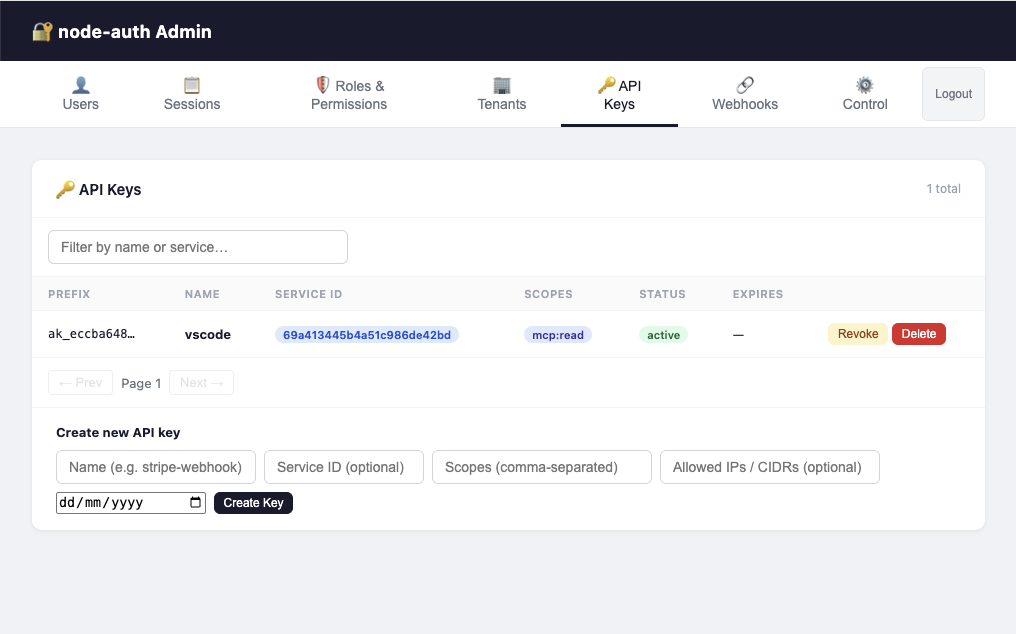The height and width of the screenshot is (634, 1016).
Task: Click the mcp:read scope badge
Action: [557, 335]
